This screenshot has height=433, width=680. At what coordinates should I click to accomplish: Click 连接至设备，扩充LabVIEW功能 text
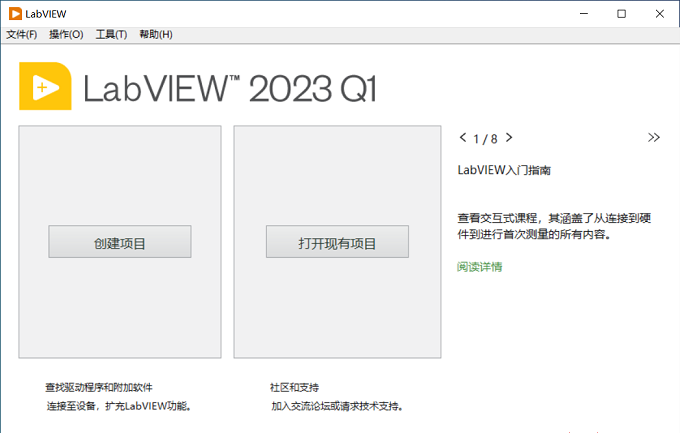click(x=119, y=406)
